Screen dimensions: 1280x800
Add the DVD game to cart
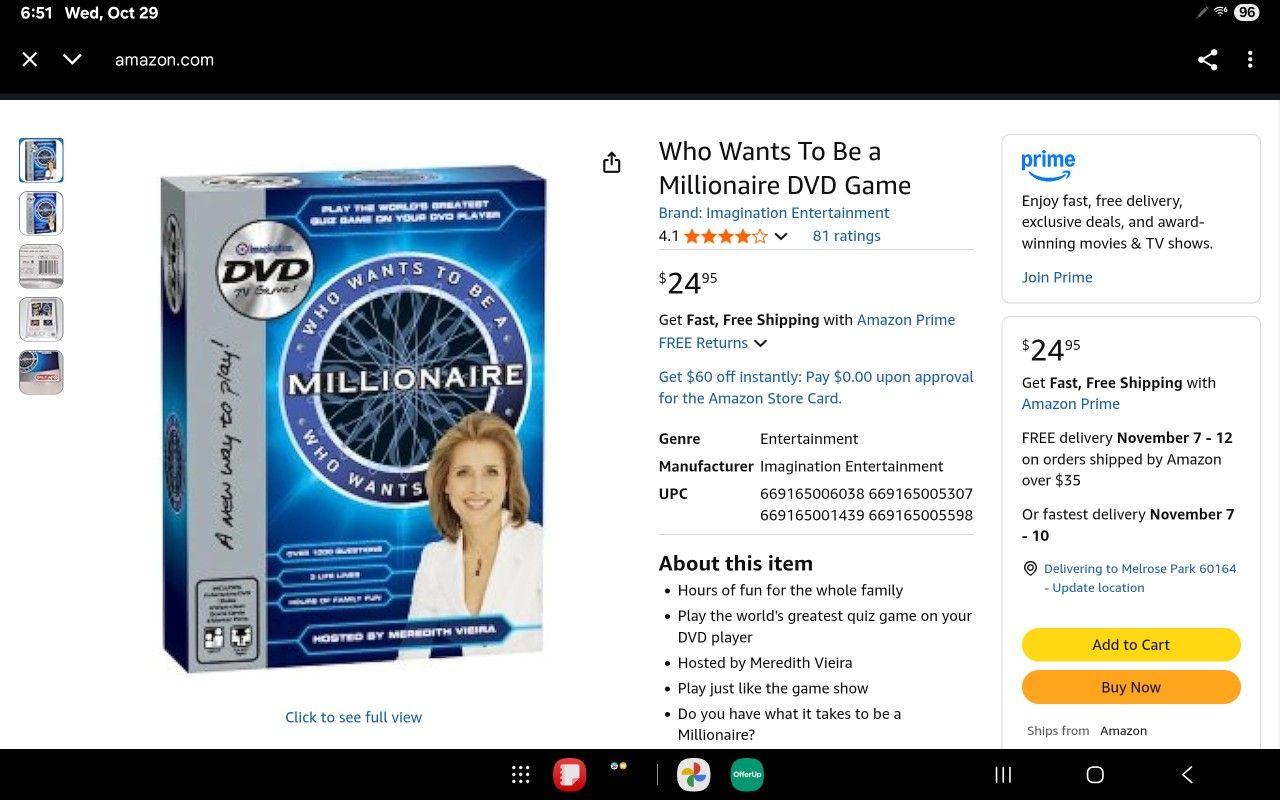point(1131,645)
